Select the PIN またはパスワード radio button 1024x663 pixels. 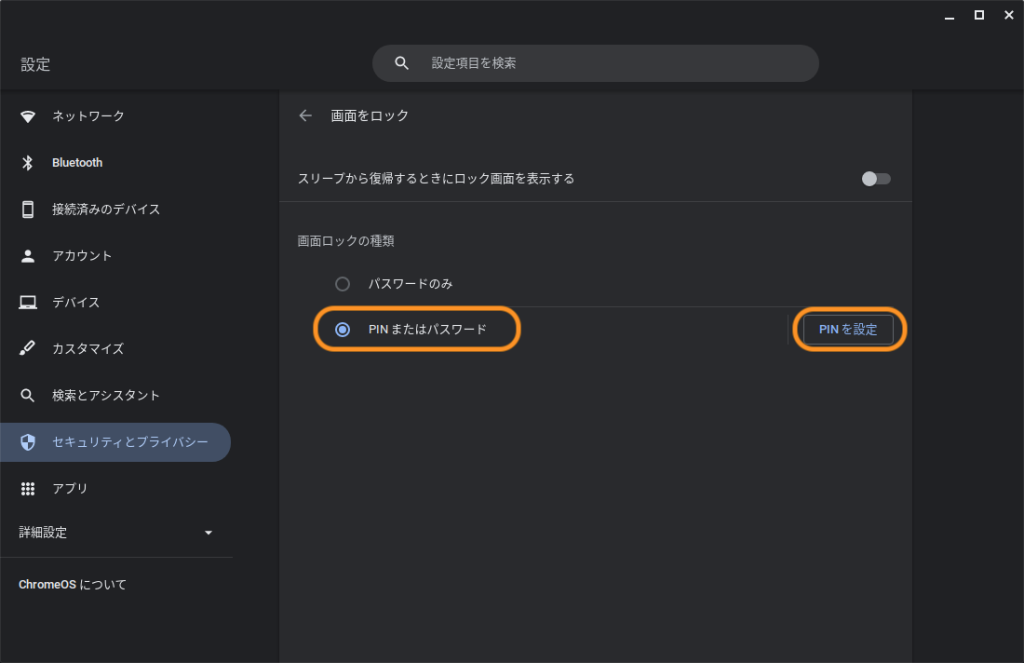[x=342, y=330]
